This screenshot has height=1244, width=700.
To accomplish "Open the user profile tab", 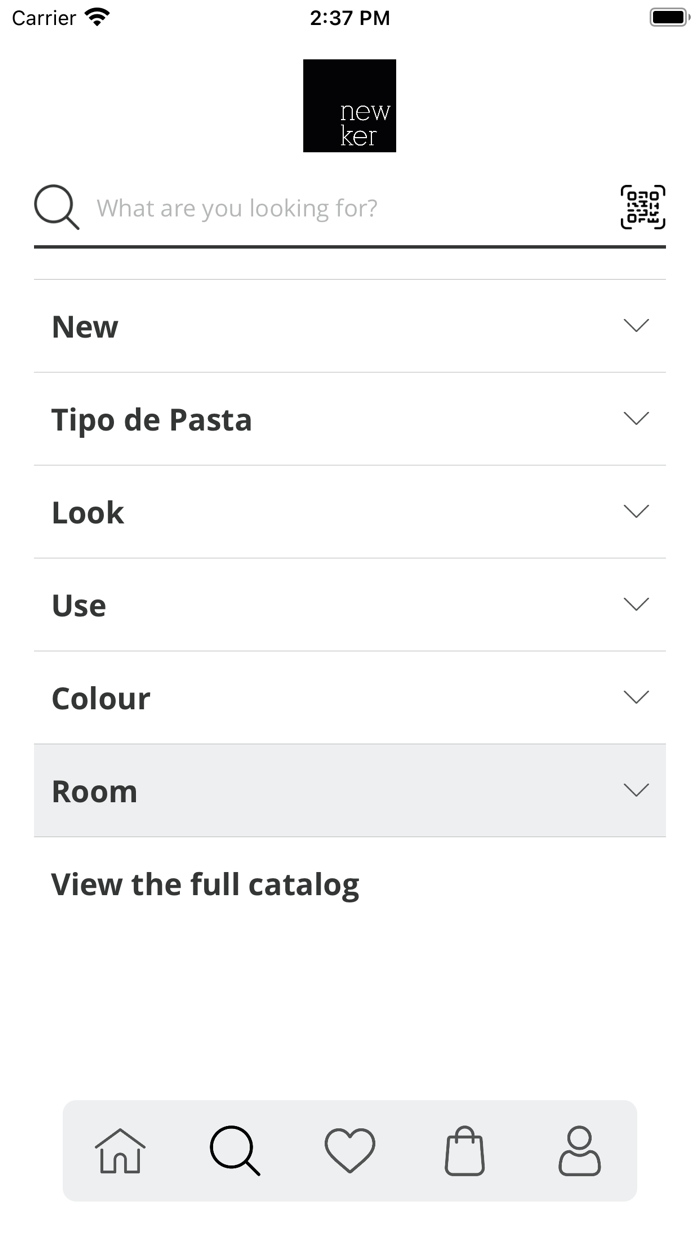I will pyautogui.click(x=579, y=1151).
